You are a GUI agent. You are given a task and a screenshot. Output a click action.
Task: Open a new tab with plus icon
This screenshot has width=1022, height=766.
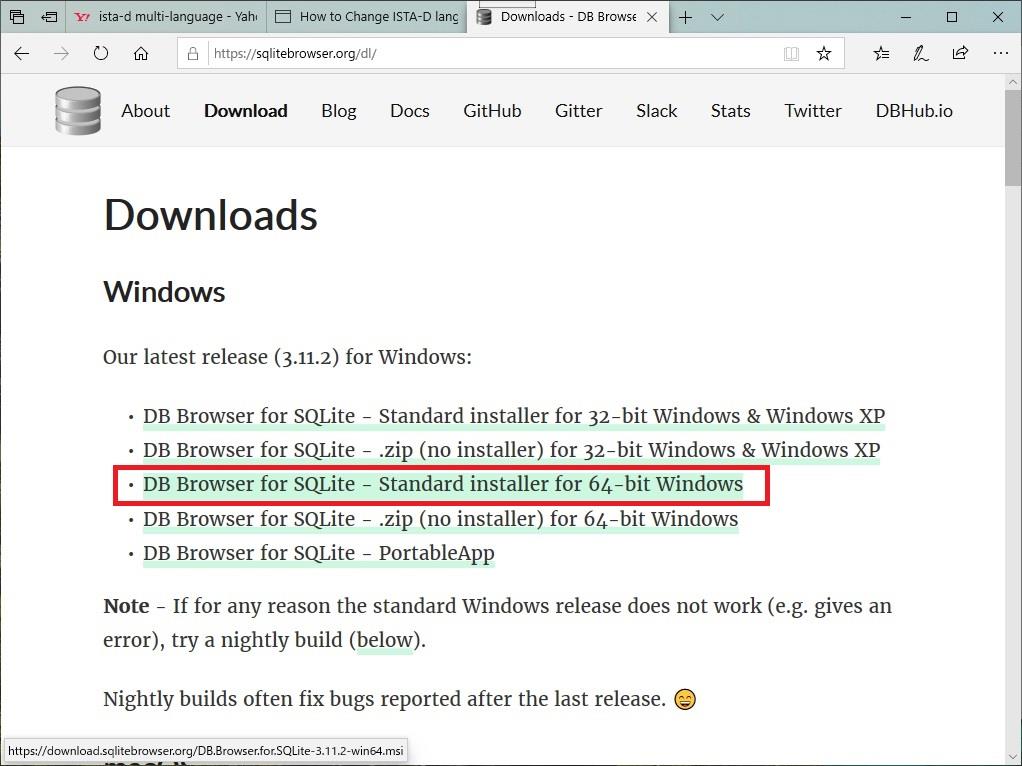click(x=685, y=18)
